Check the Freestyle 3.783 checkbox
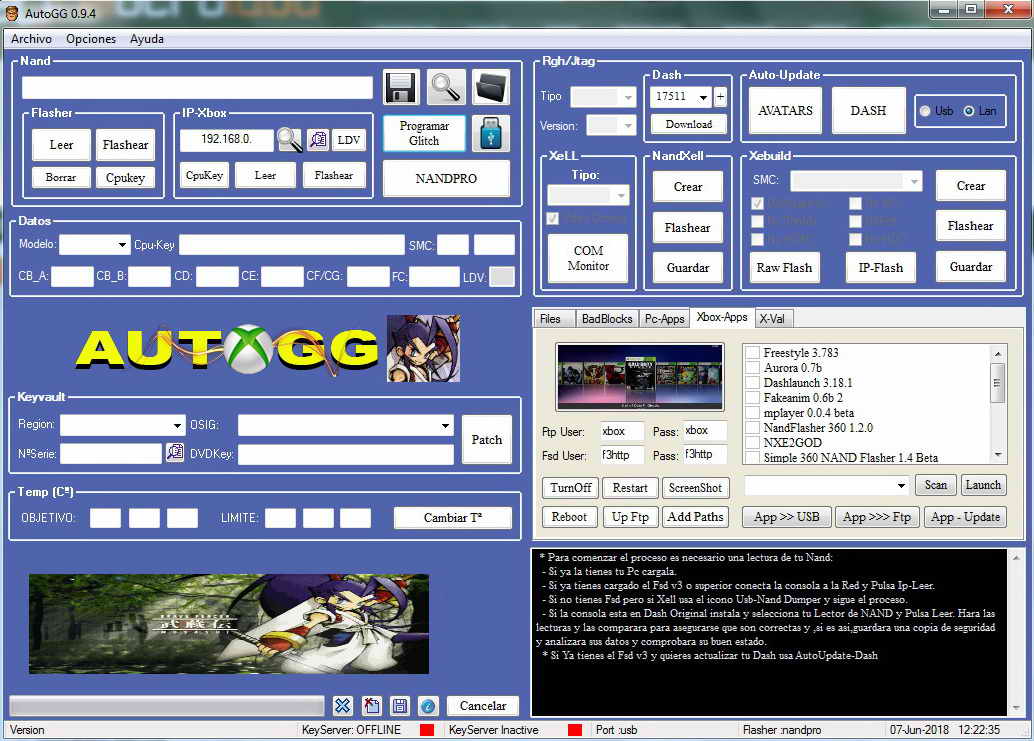1034x741 pixels. (x=752, y=353)
